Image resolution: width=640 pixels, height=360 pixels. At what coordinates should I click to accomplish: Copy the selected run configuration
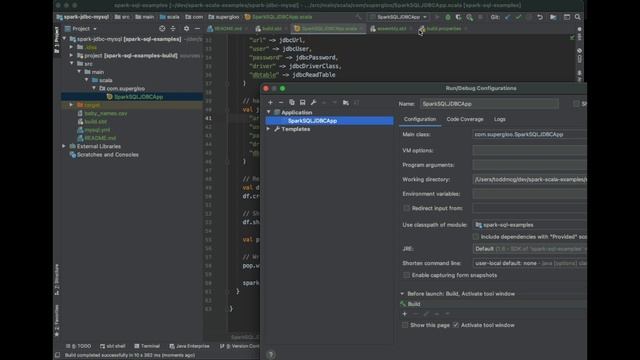coord(291,102)
